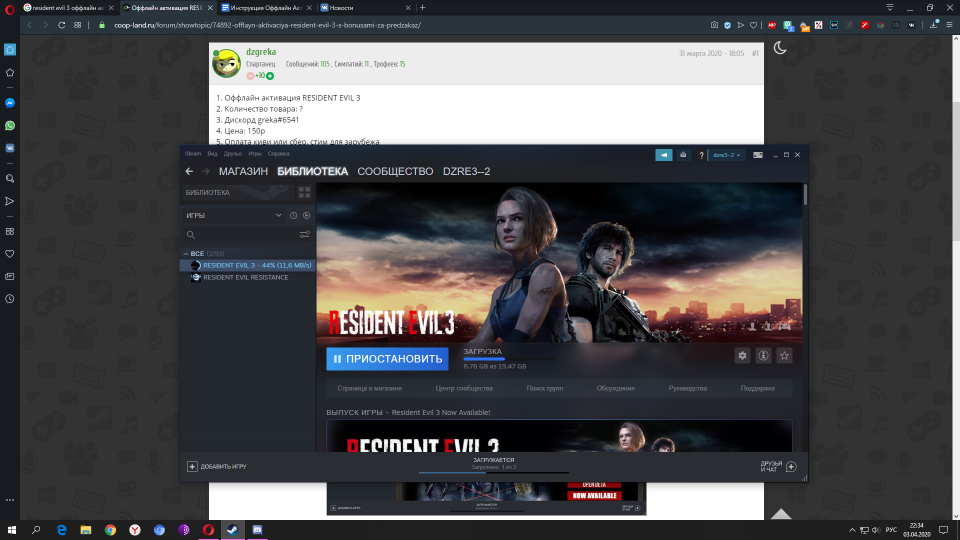The image size is (960, 540).
Task: Switch library to grid collections view
Action: pyautogui.click(x=304, y=192)
